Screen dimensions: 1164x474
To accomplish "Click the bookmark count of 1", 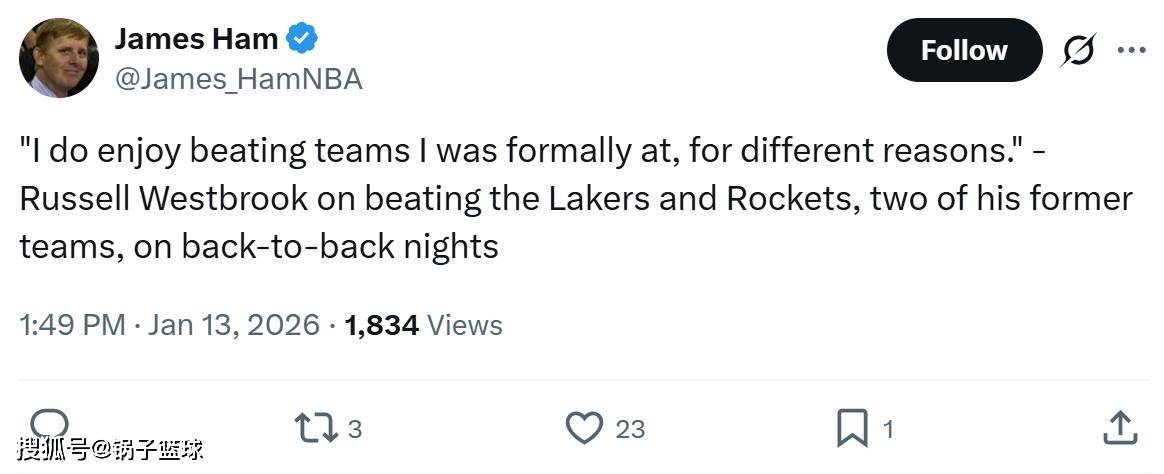I will click(888, 430).
